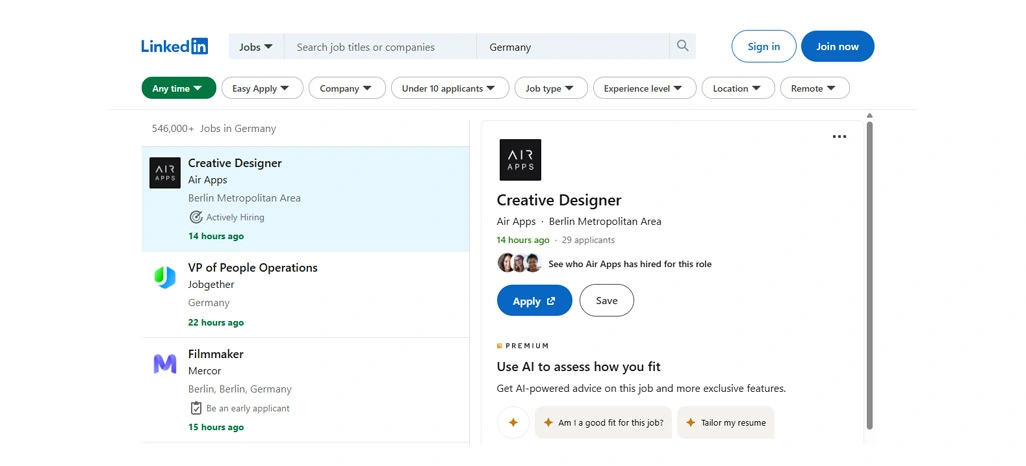Click the 'Be an early applicant' label
Viewport: 1026px width, 466px height.
247,408
